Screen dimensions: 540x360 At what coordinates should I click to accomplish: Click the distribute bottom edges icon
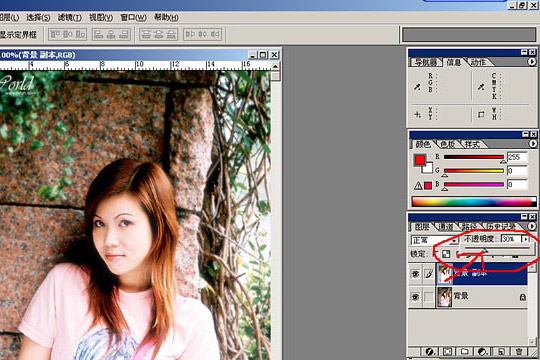pyautogui.click(x=171, y=34)
